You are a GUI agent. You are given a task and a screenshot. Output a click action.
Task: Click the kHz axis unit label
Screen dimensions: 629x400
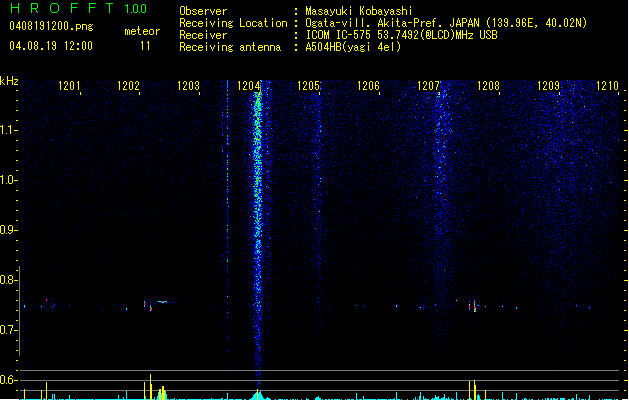point(9,81)
